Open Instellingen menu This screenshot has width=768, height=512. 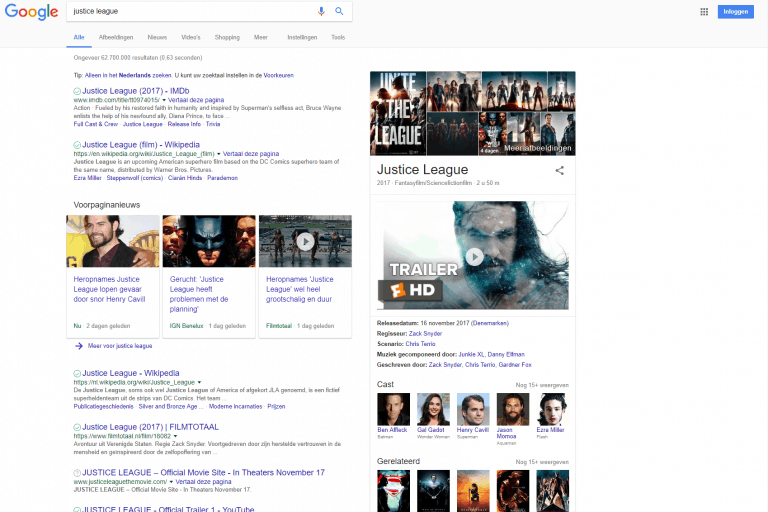[302, 37]
